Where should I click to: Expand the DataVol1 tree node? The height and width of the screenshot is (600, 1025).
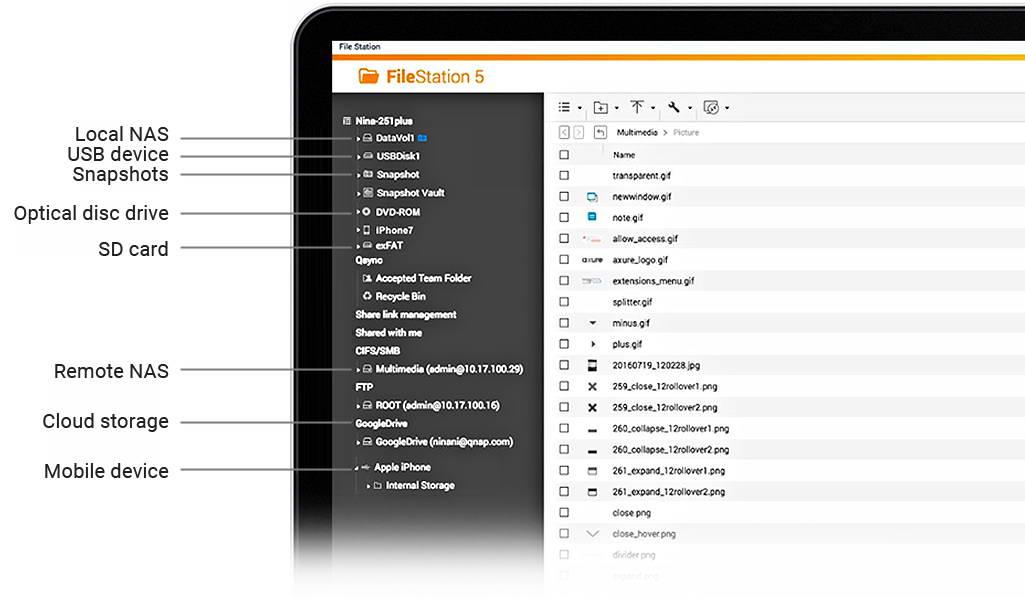pos(358,139)
